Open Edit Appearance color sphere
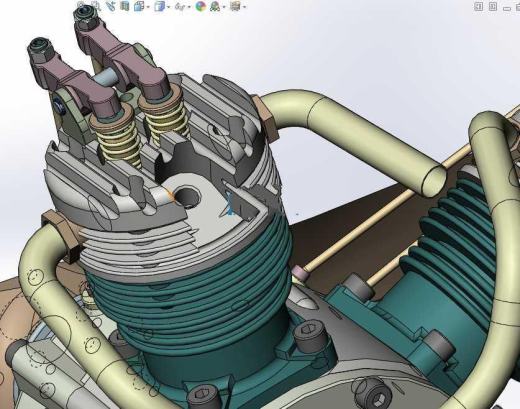Viewport: 520px width, 409px height. 200,6
